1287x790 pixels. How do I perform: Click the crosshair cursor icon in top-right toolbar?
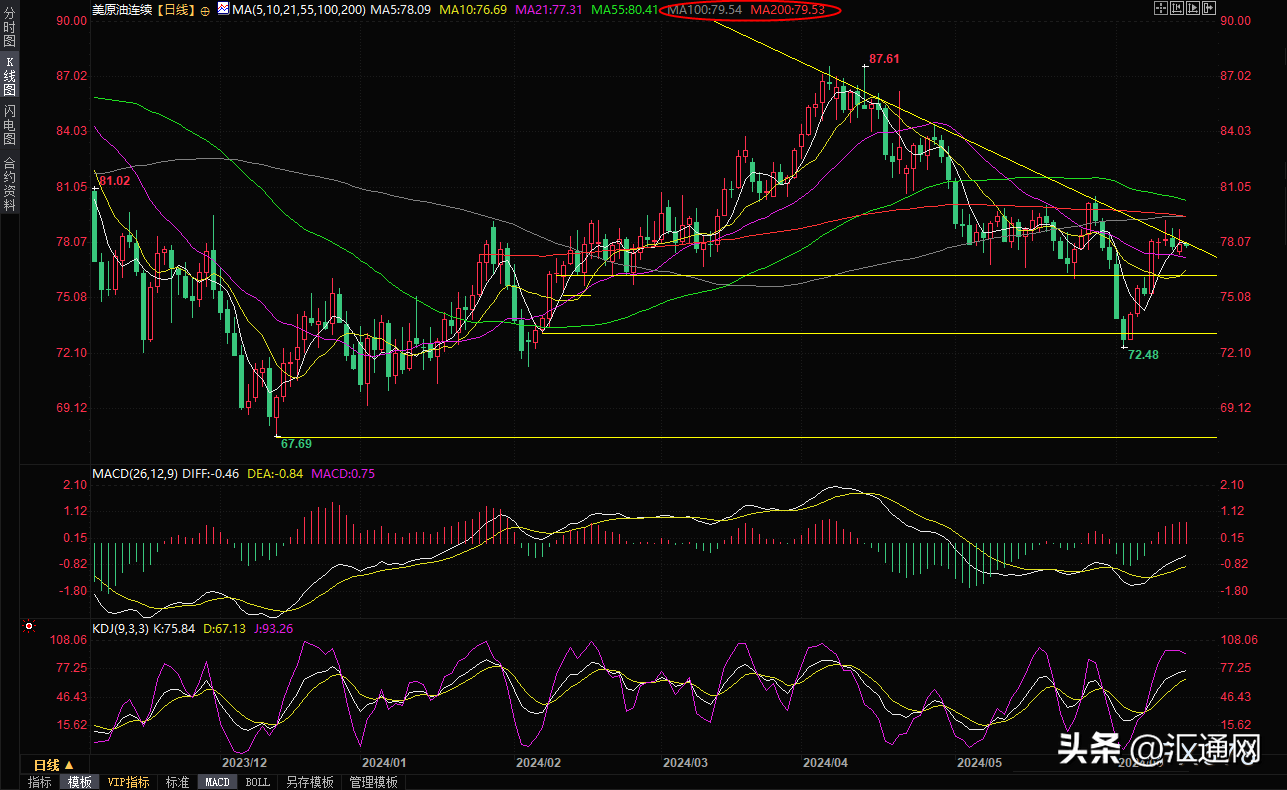click(x=1160, y=9)
